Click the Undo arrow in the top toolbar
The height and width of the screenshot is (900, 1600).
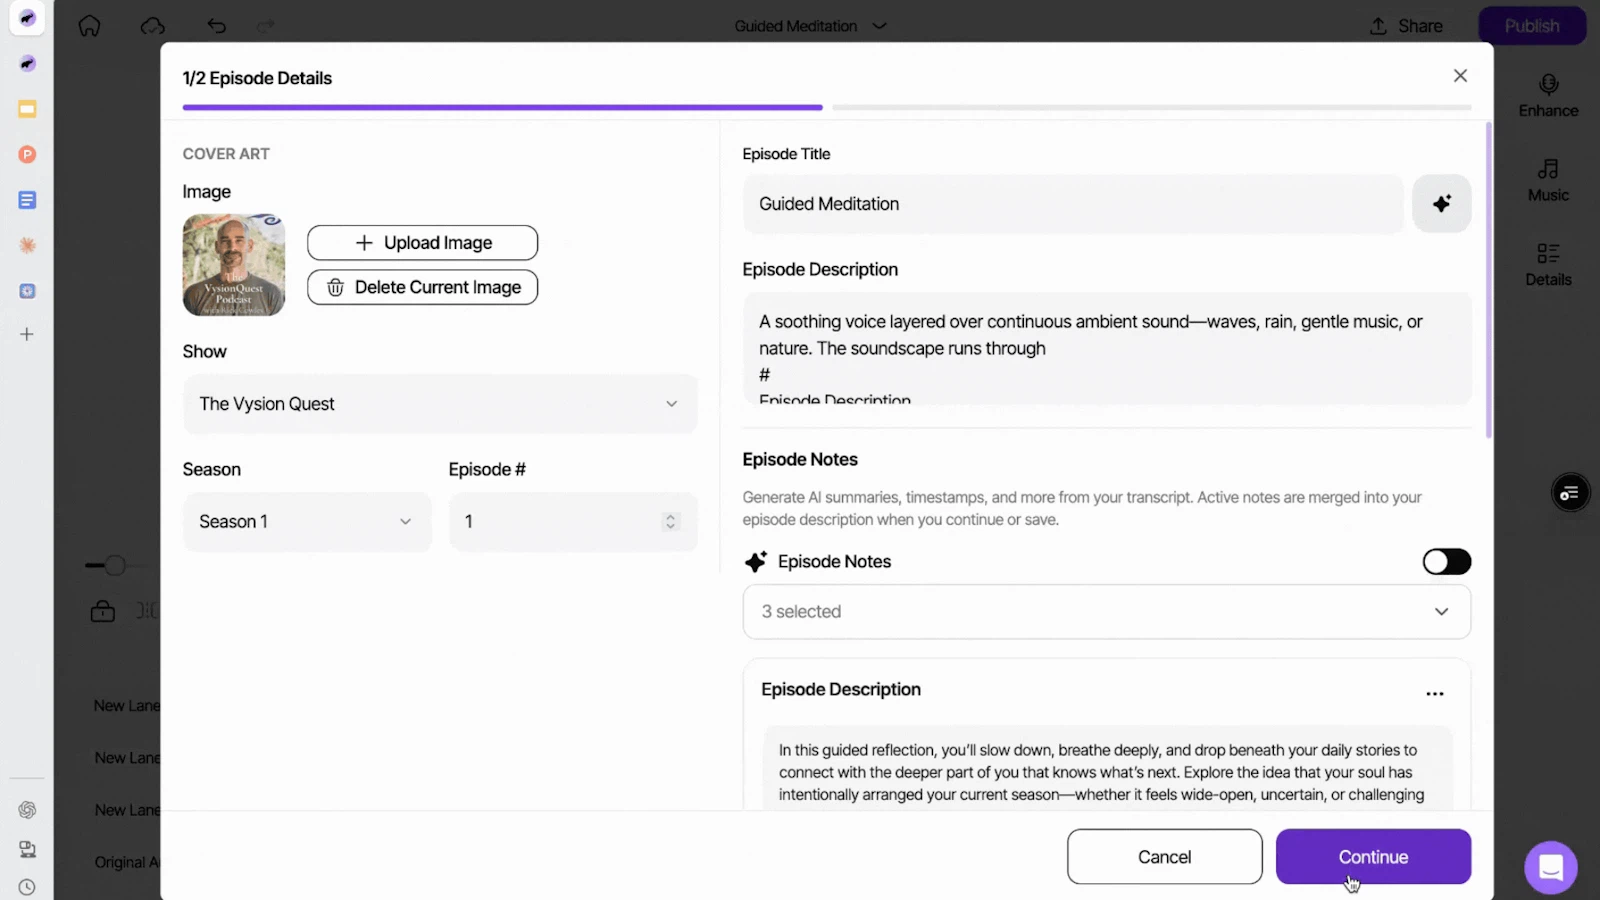pos(216,25)
